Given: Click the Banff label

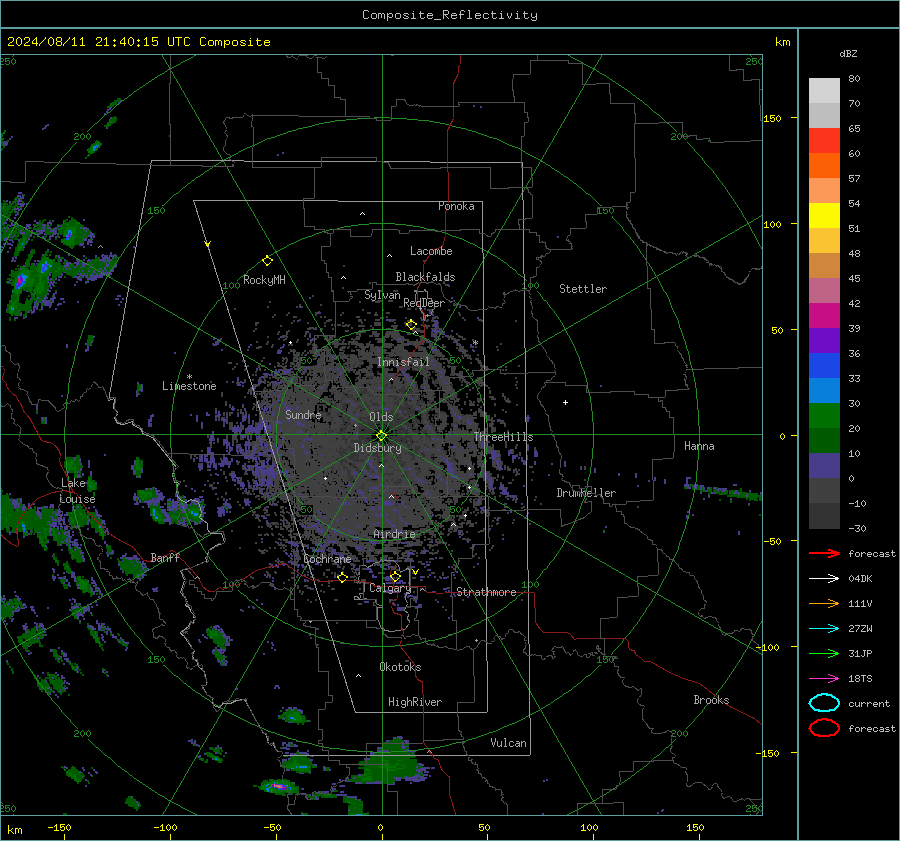Looking at the screenshot, I should tap(165, 558).
